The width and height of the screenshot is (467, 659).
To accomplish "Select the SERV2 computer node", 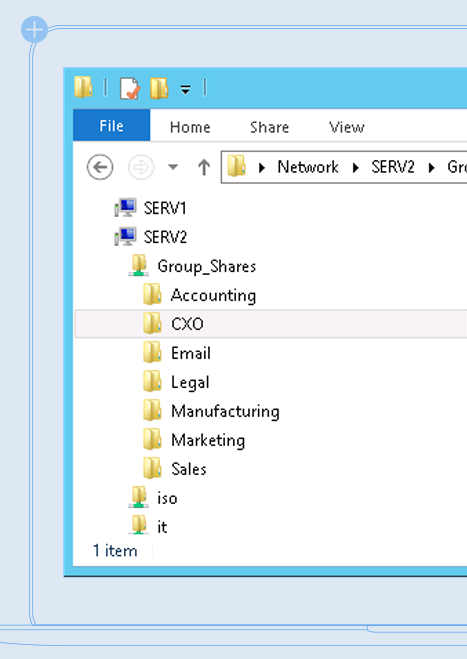I will 151,237.
